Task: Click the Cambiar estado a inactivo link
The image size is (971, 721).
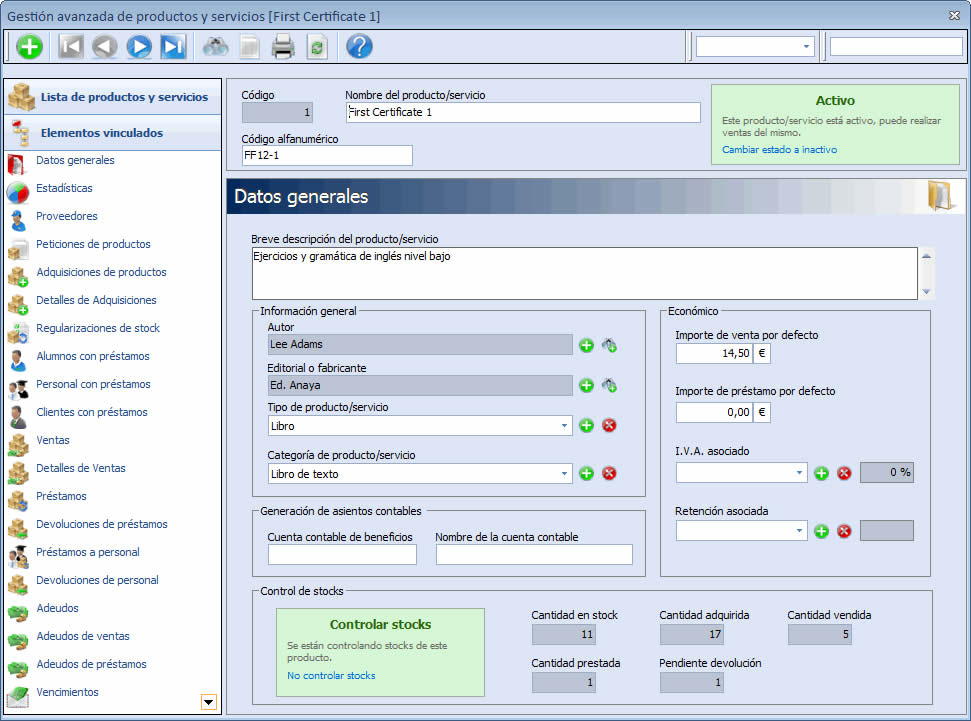Action: 779,150
